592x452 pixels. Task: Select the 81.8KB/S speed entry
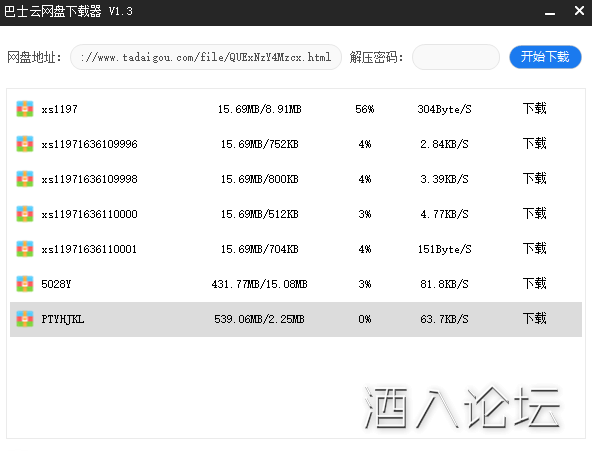pos(444,284)
